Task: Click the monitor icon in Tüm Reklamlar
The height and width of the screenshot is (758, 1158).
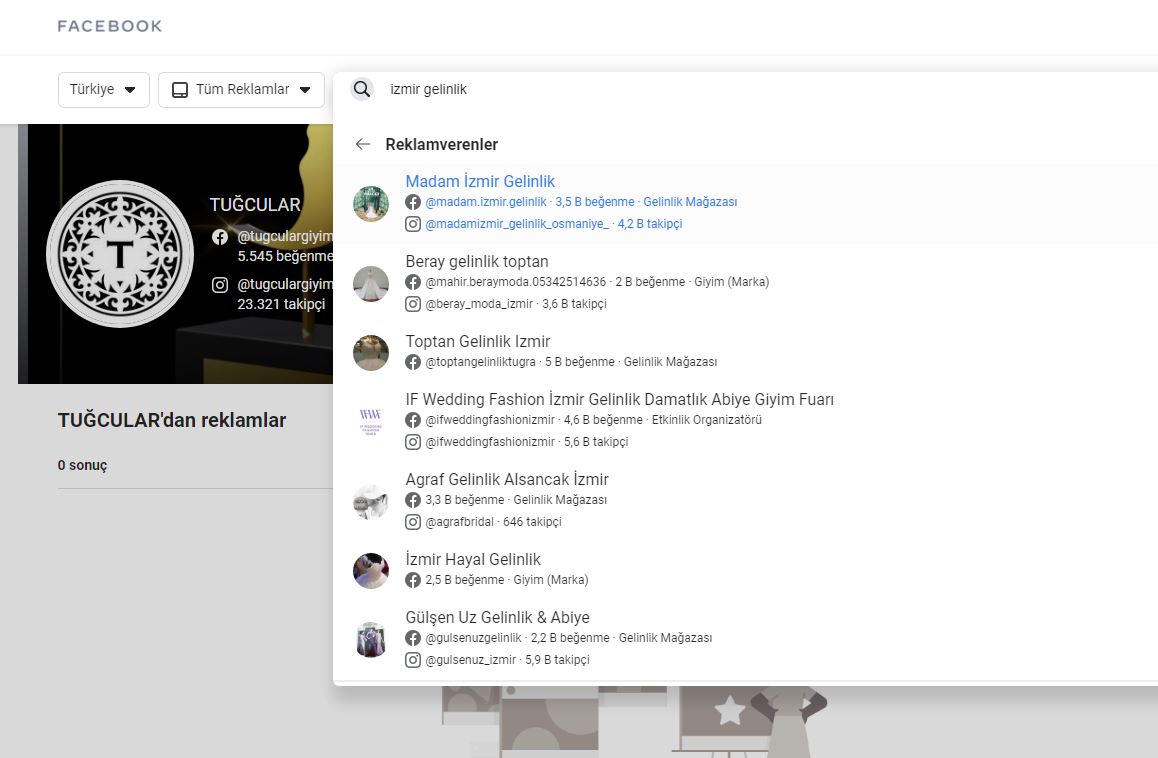Action: click(179, 89)
